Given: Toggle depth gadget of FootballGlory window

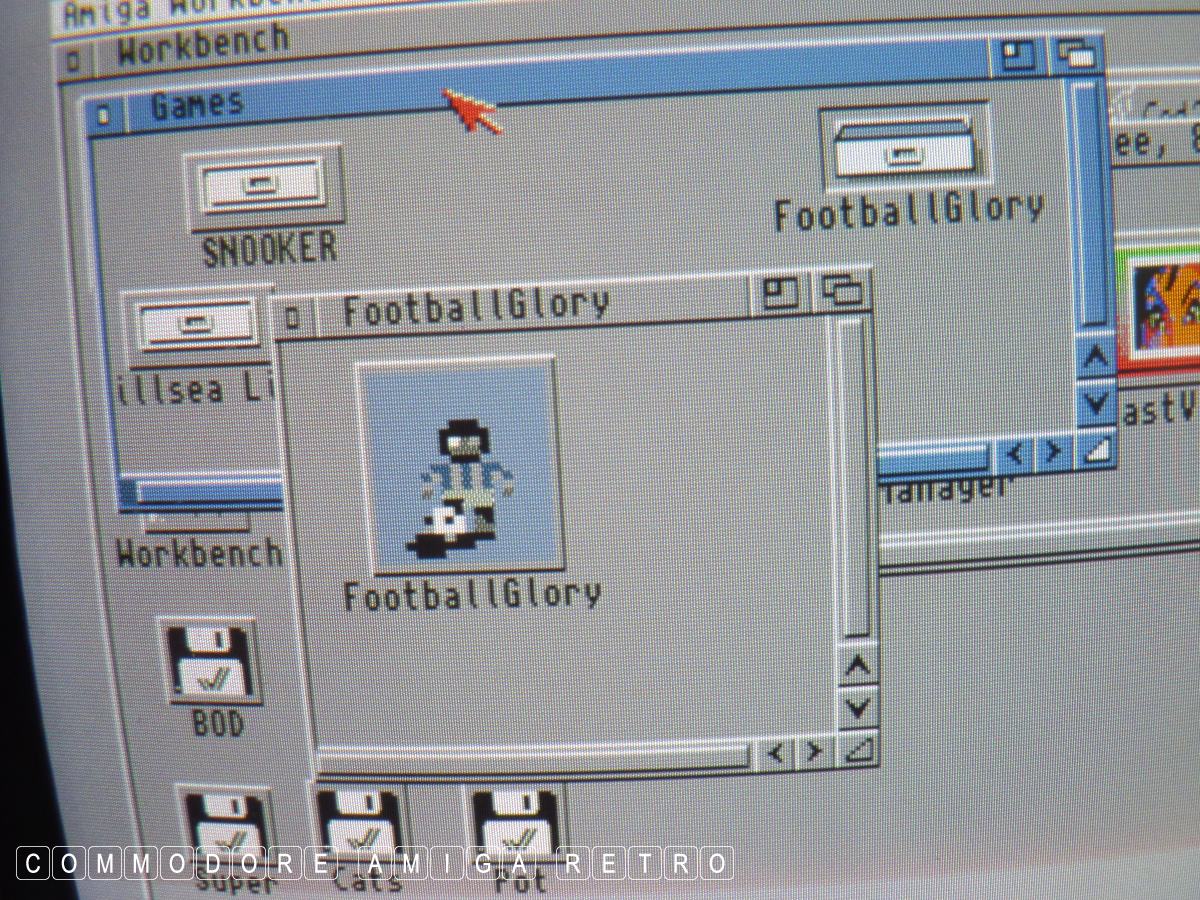Looking at the screenshot, I should click(845, 291).
